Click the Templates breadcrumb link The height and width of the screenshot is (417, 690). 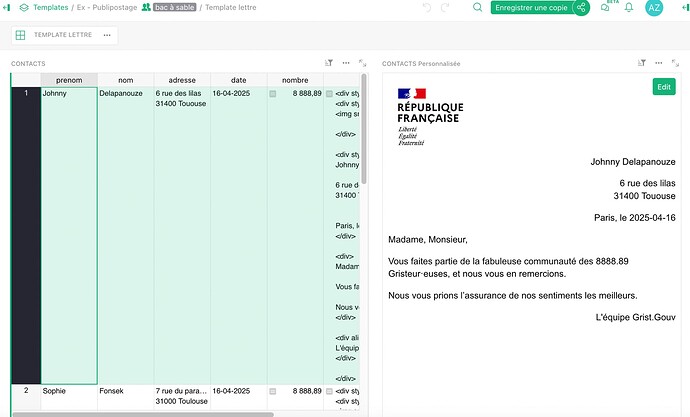pyautogui.click(x=51, y=7)
